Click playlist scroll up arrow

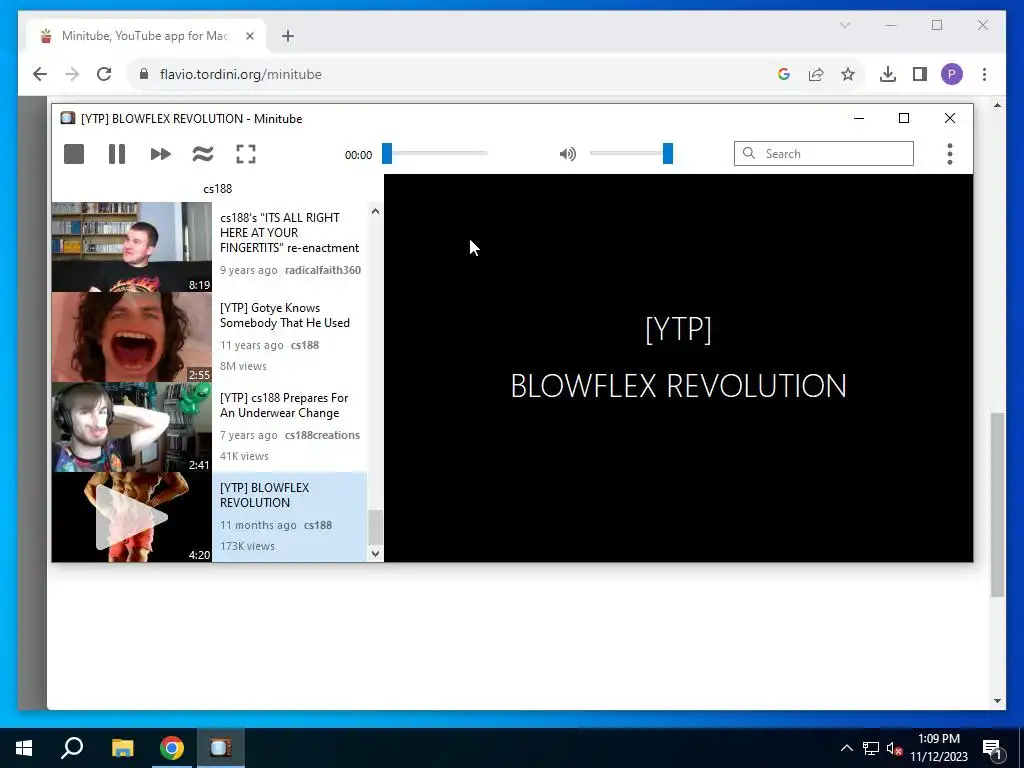[375, 211]
